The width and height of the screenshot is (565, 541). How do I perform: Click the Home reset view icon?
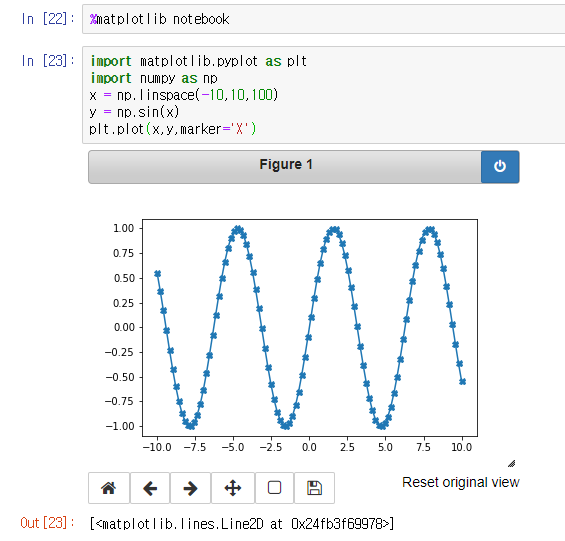tap(108, 488)
